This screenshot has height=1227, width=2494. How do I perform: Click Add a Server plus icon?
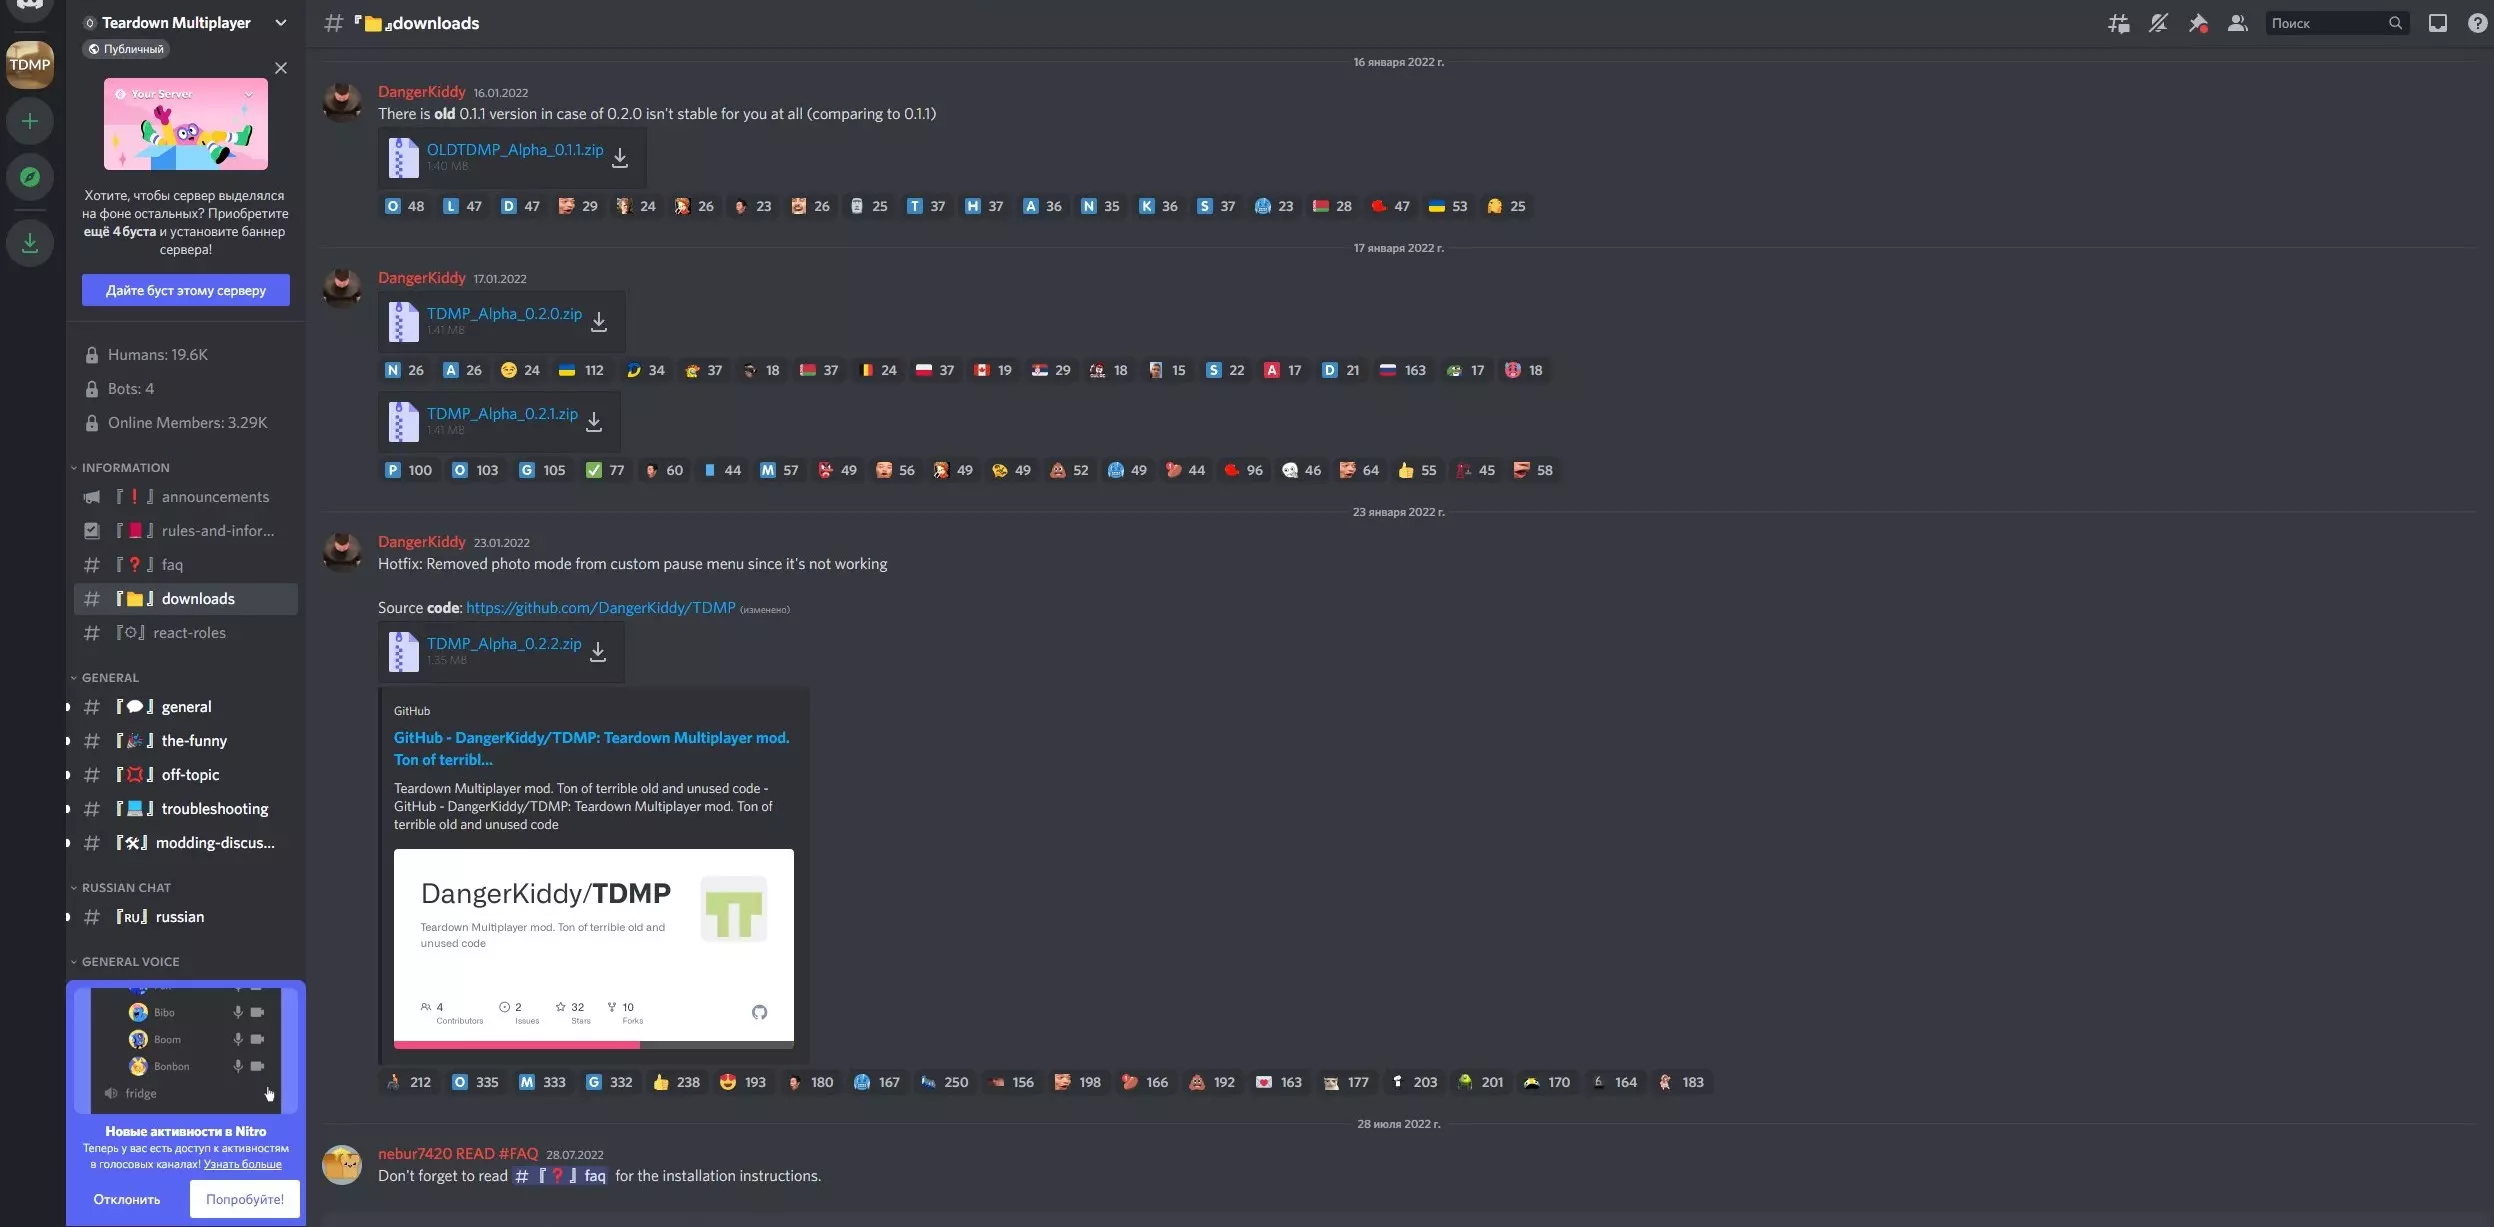(x=30, y=121)
